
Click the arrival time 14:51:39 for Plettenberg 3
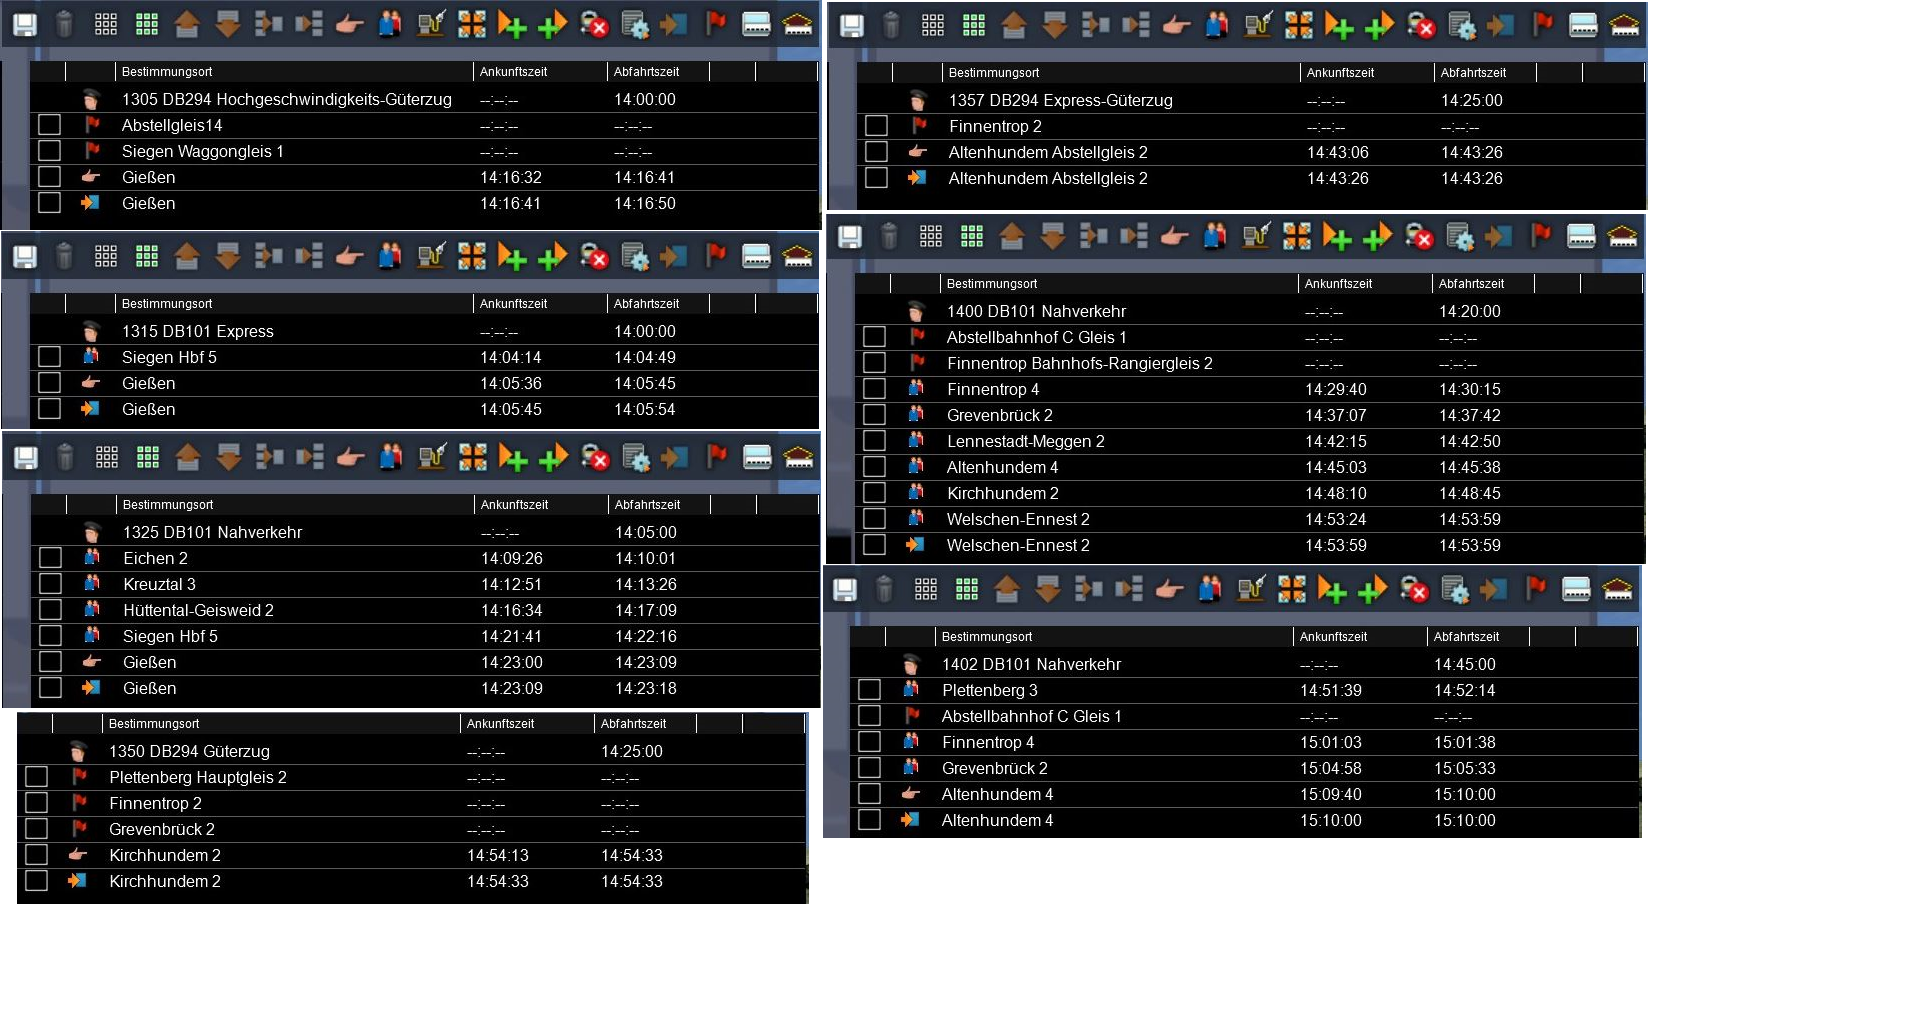[x=1331, y=690]
